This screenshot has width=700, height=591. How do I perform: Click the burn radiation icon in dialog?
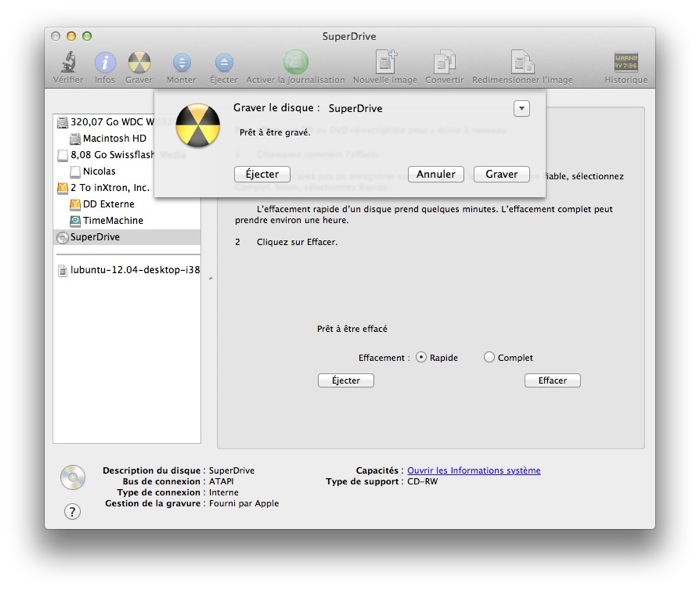(198, 125)
